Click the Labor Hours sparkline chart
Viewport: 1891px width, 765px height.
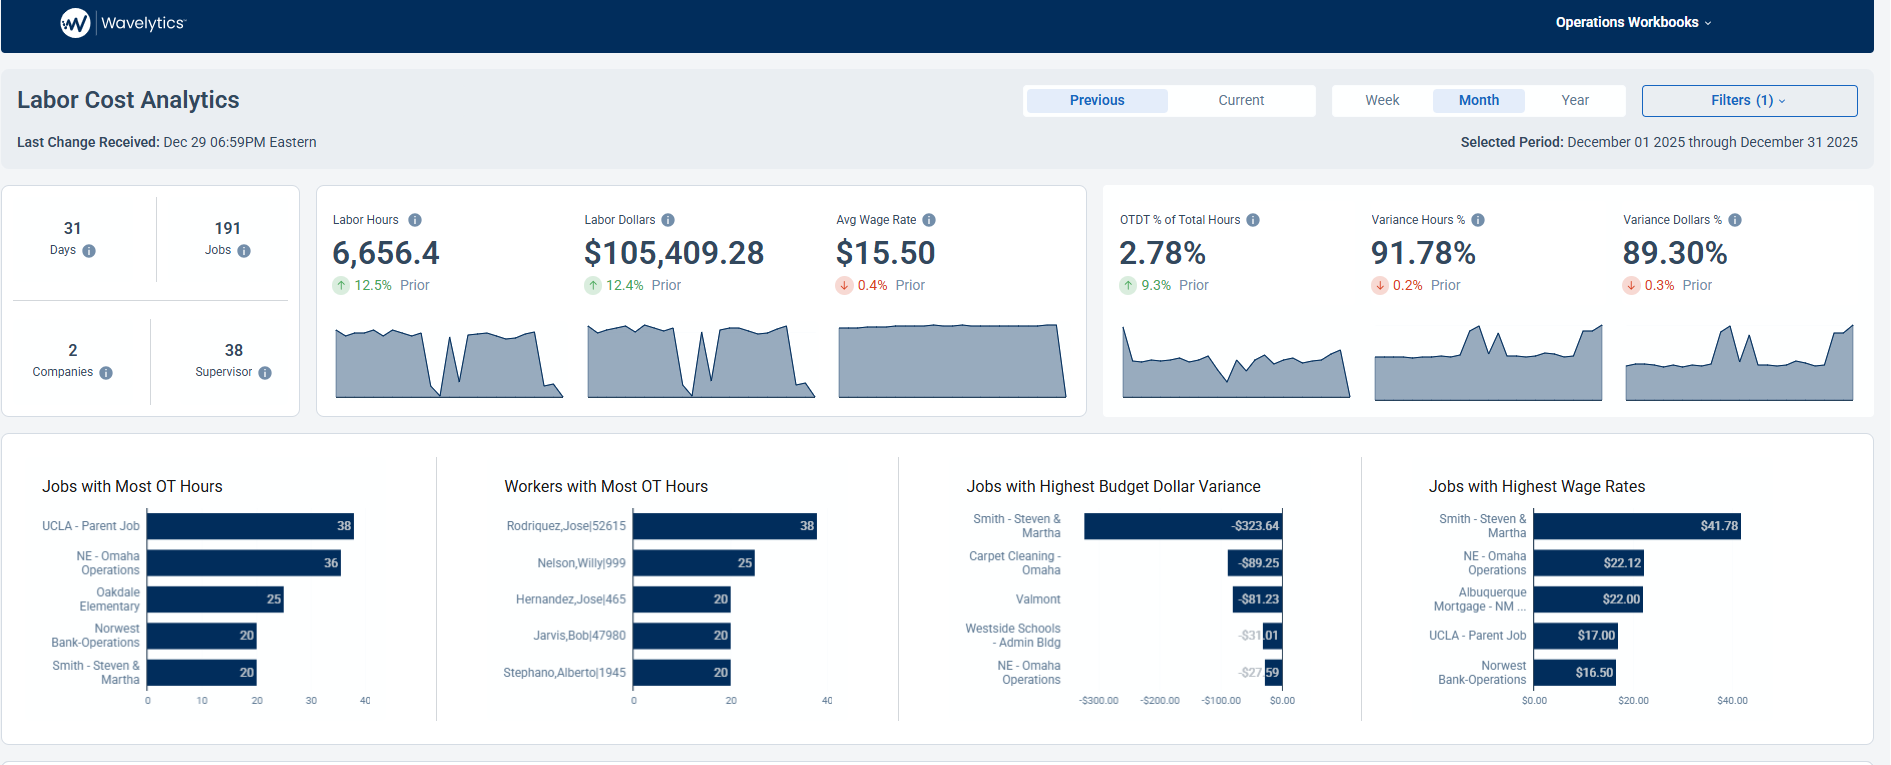pos(449,362)
